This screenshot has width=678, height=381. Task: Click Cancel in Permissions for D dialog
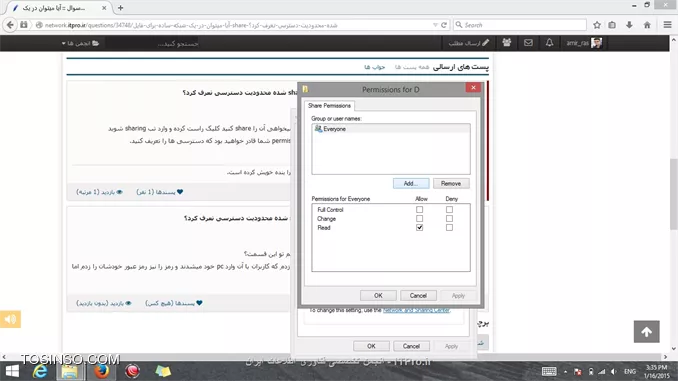418,295
